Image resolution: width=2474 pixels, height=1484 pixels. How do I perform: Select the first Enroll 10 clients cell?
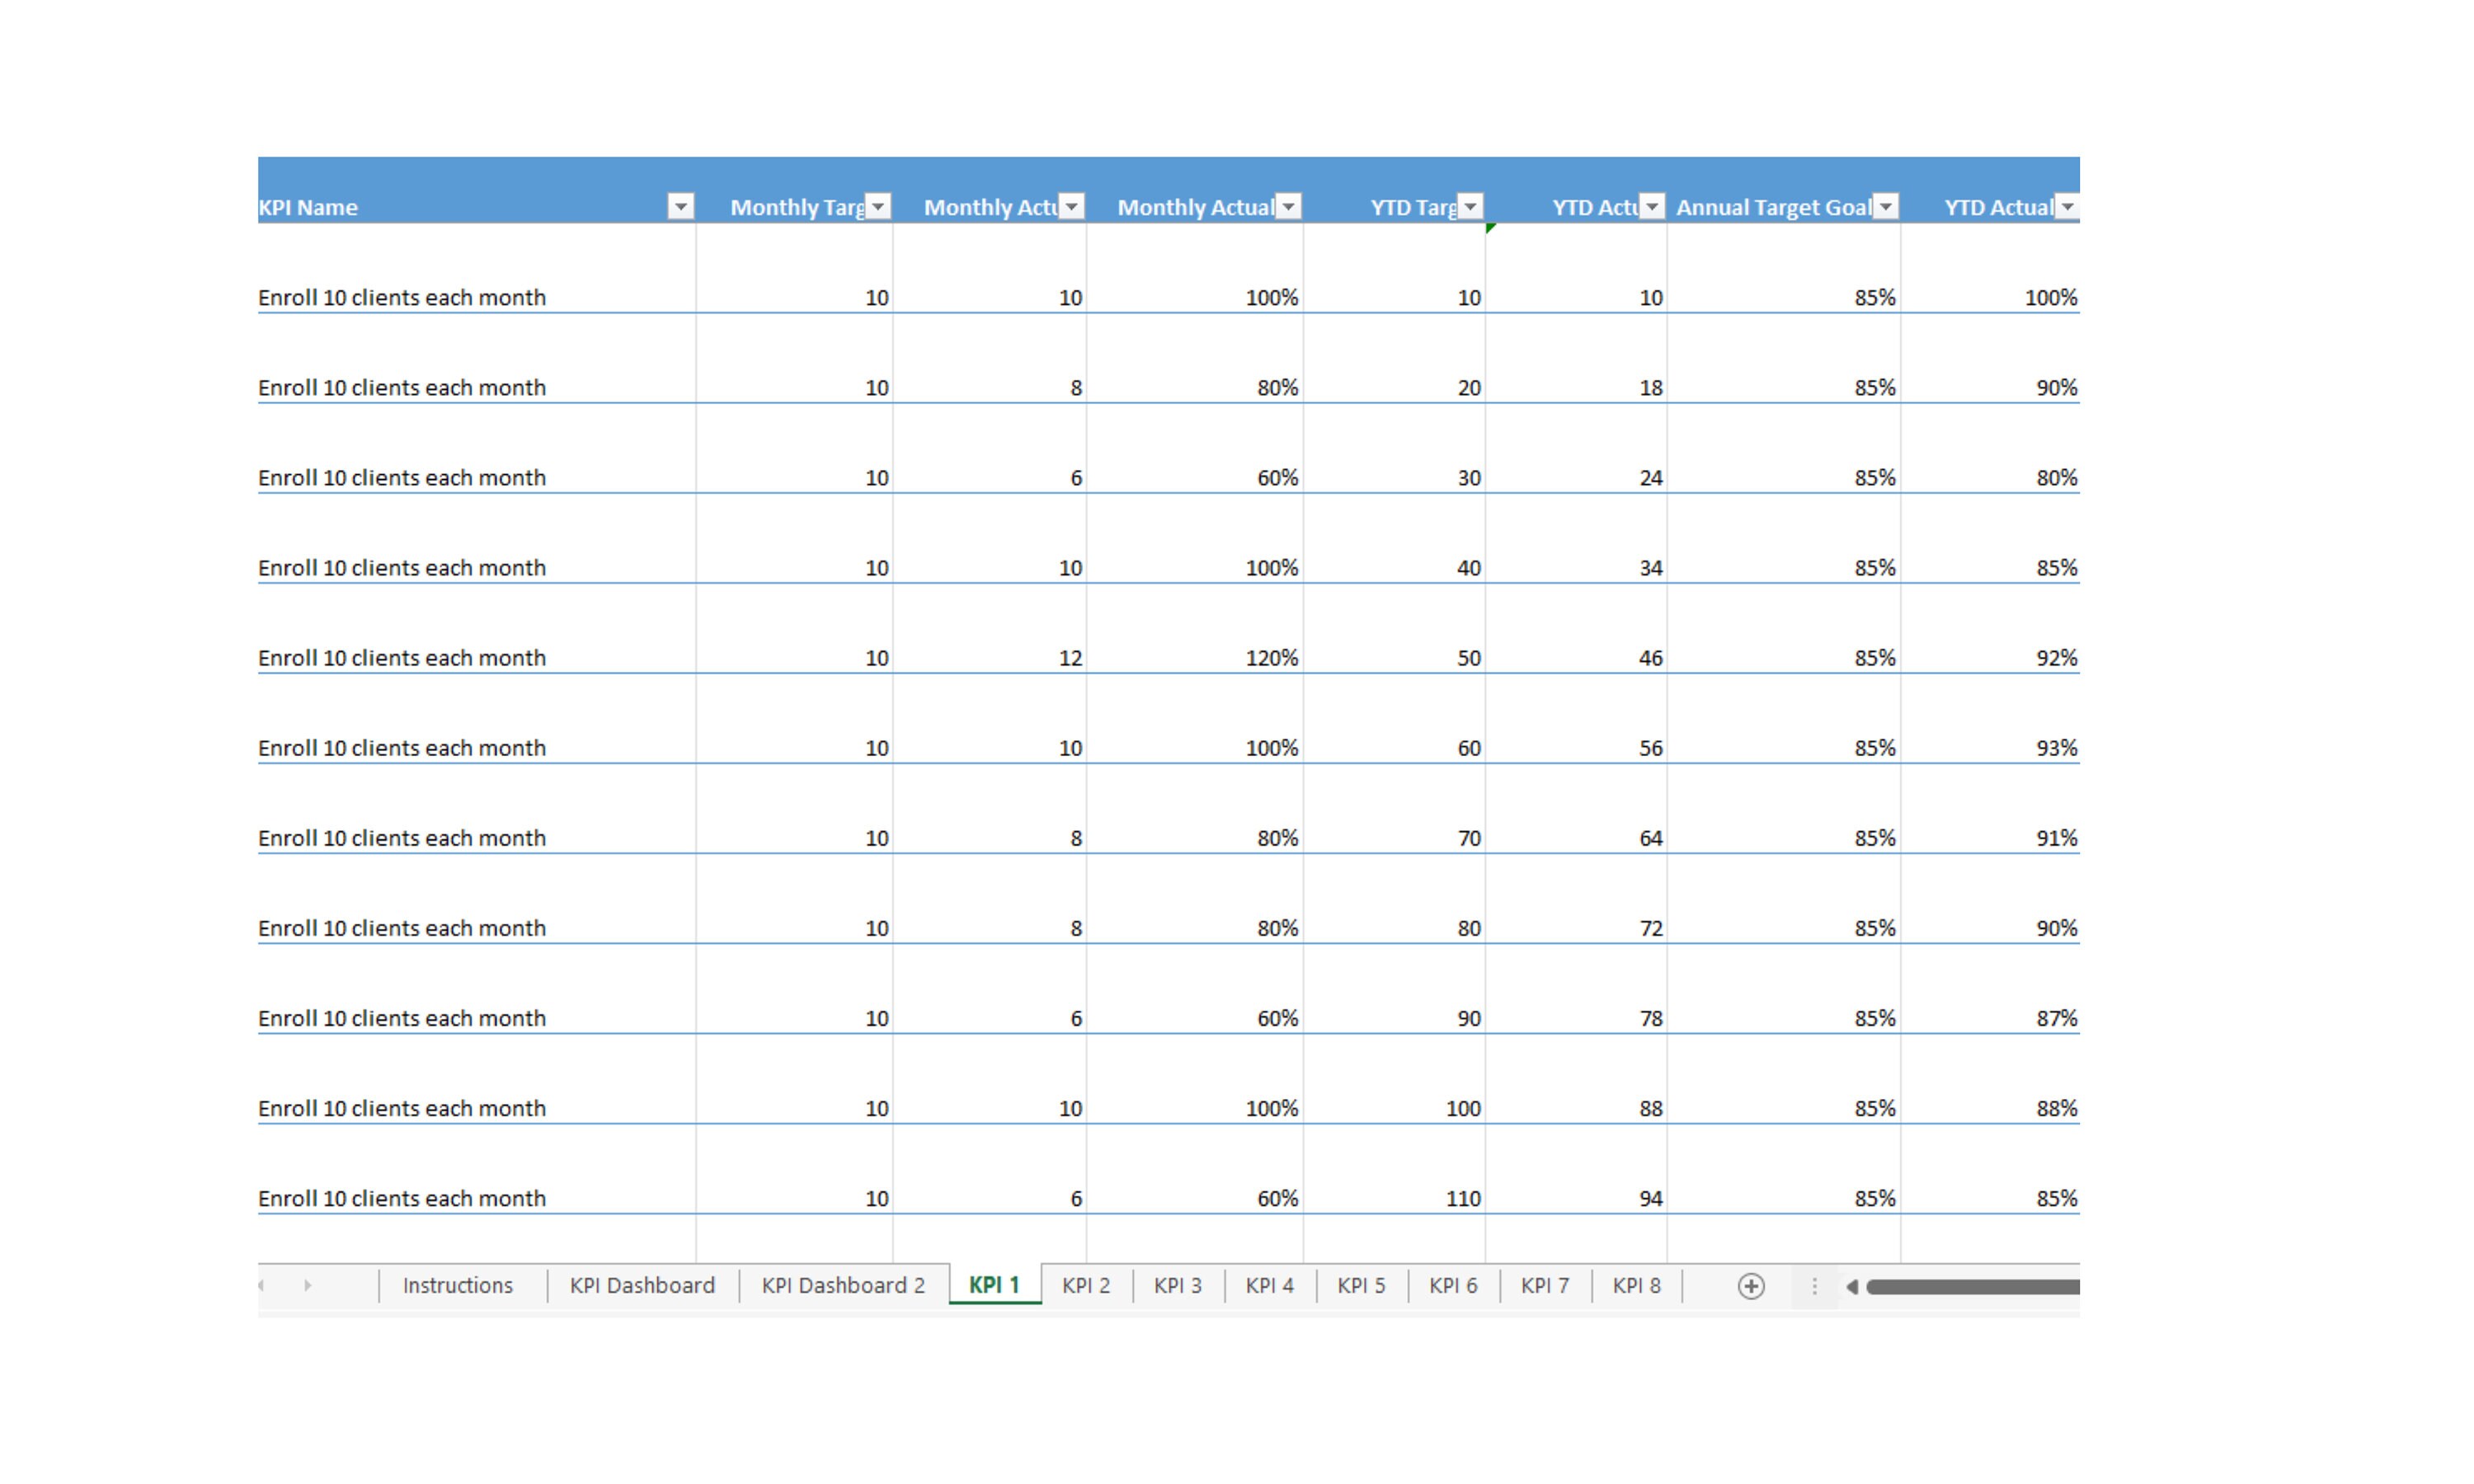[x=402, y=297]
